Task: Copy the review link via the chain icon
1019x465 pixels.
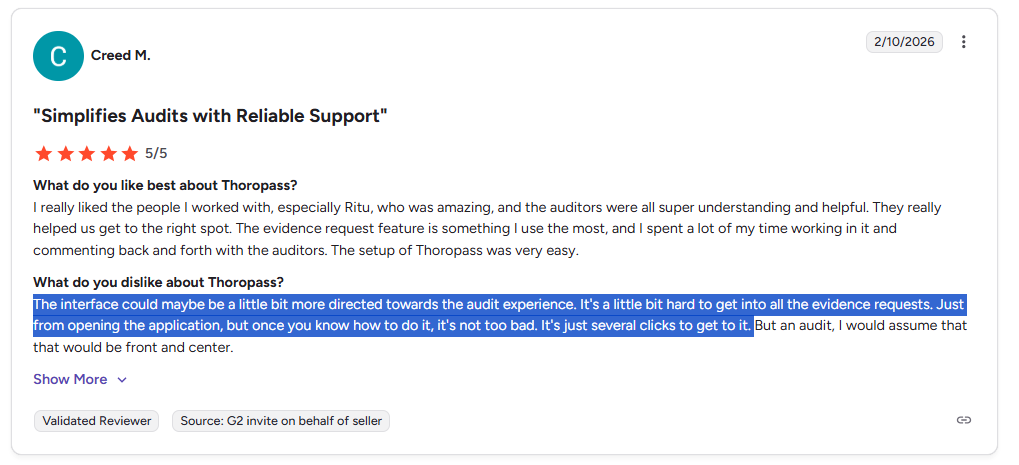Action: 963,420
